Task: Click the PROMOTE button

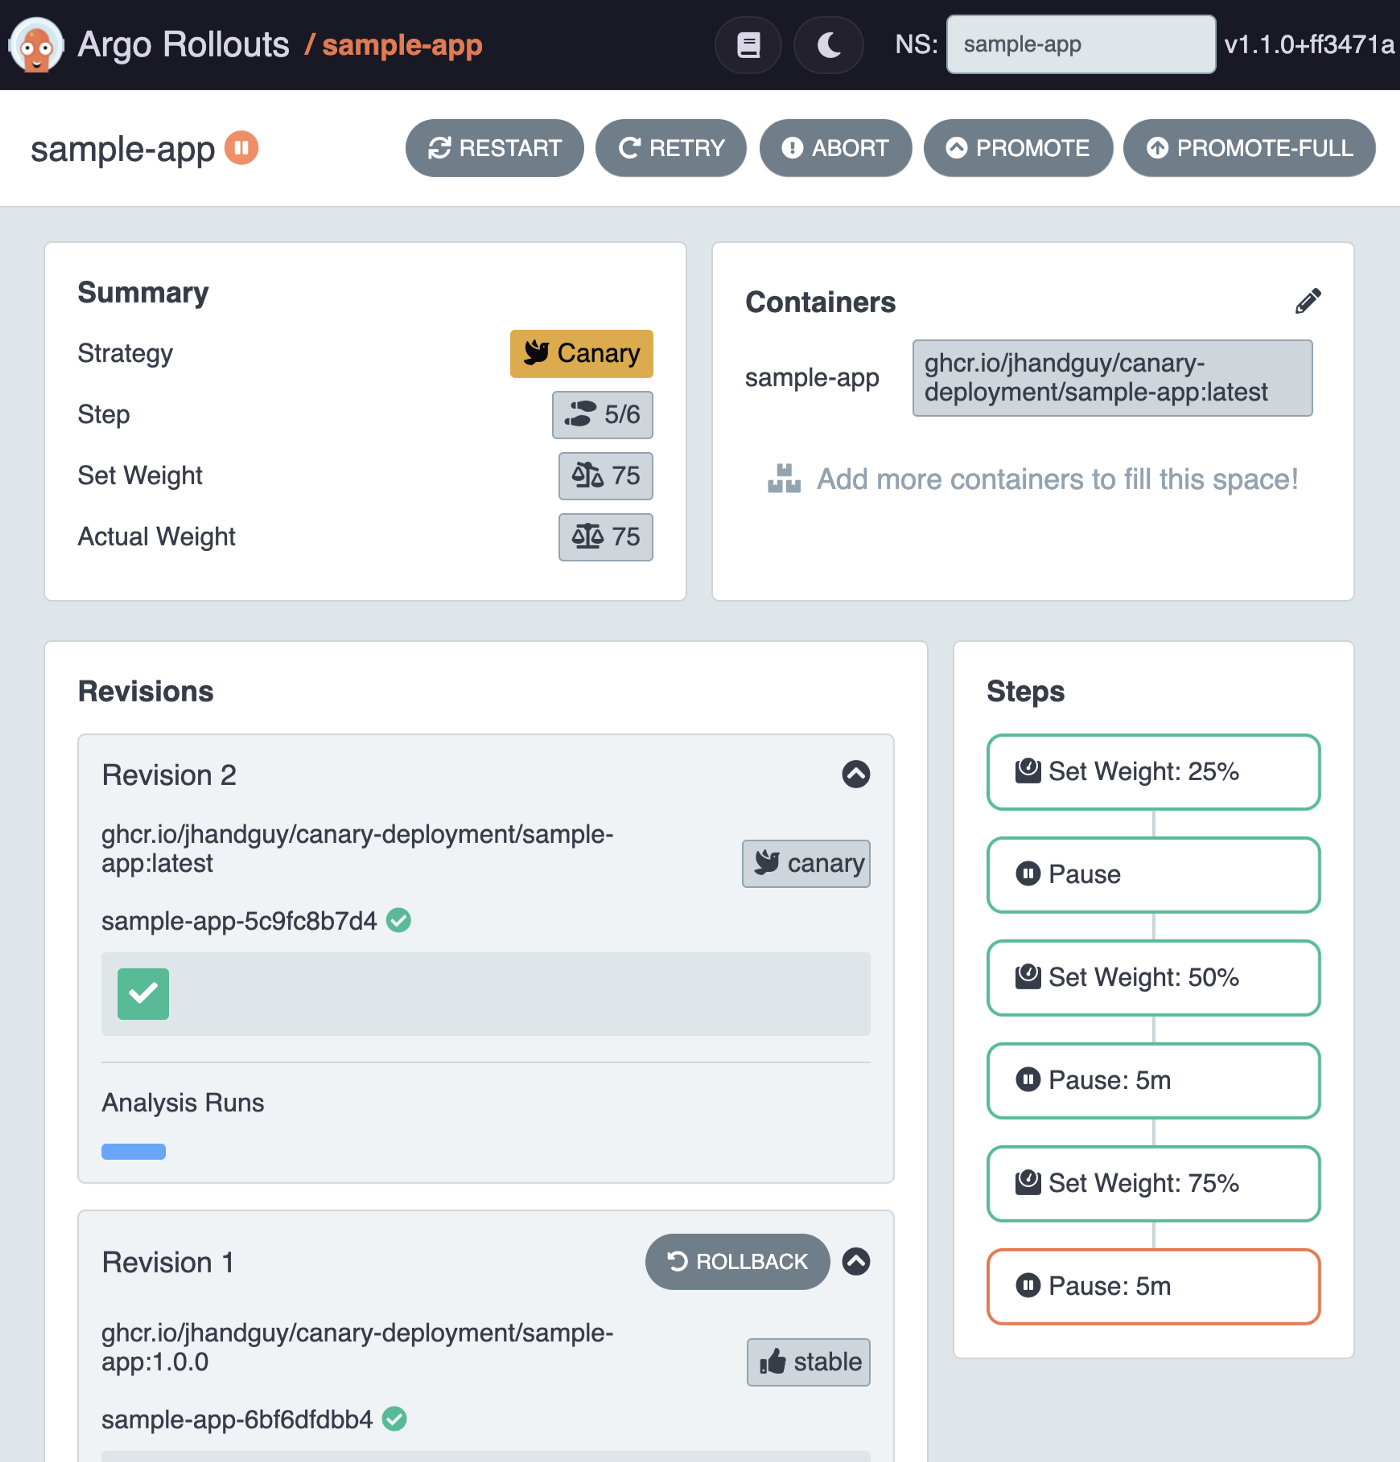Action: (x=1018, y=148)
